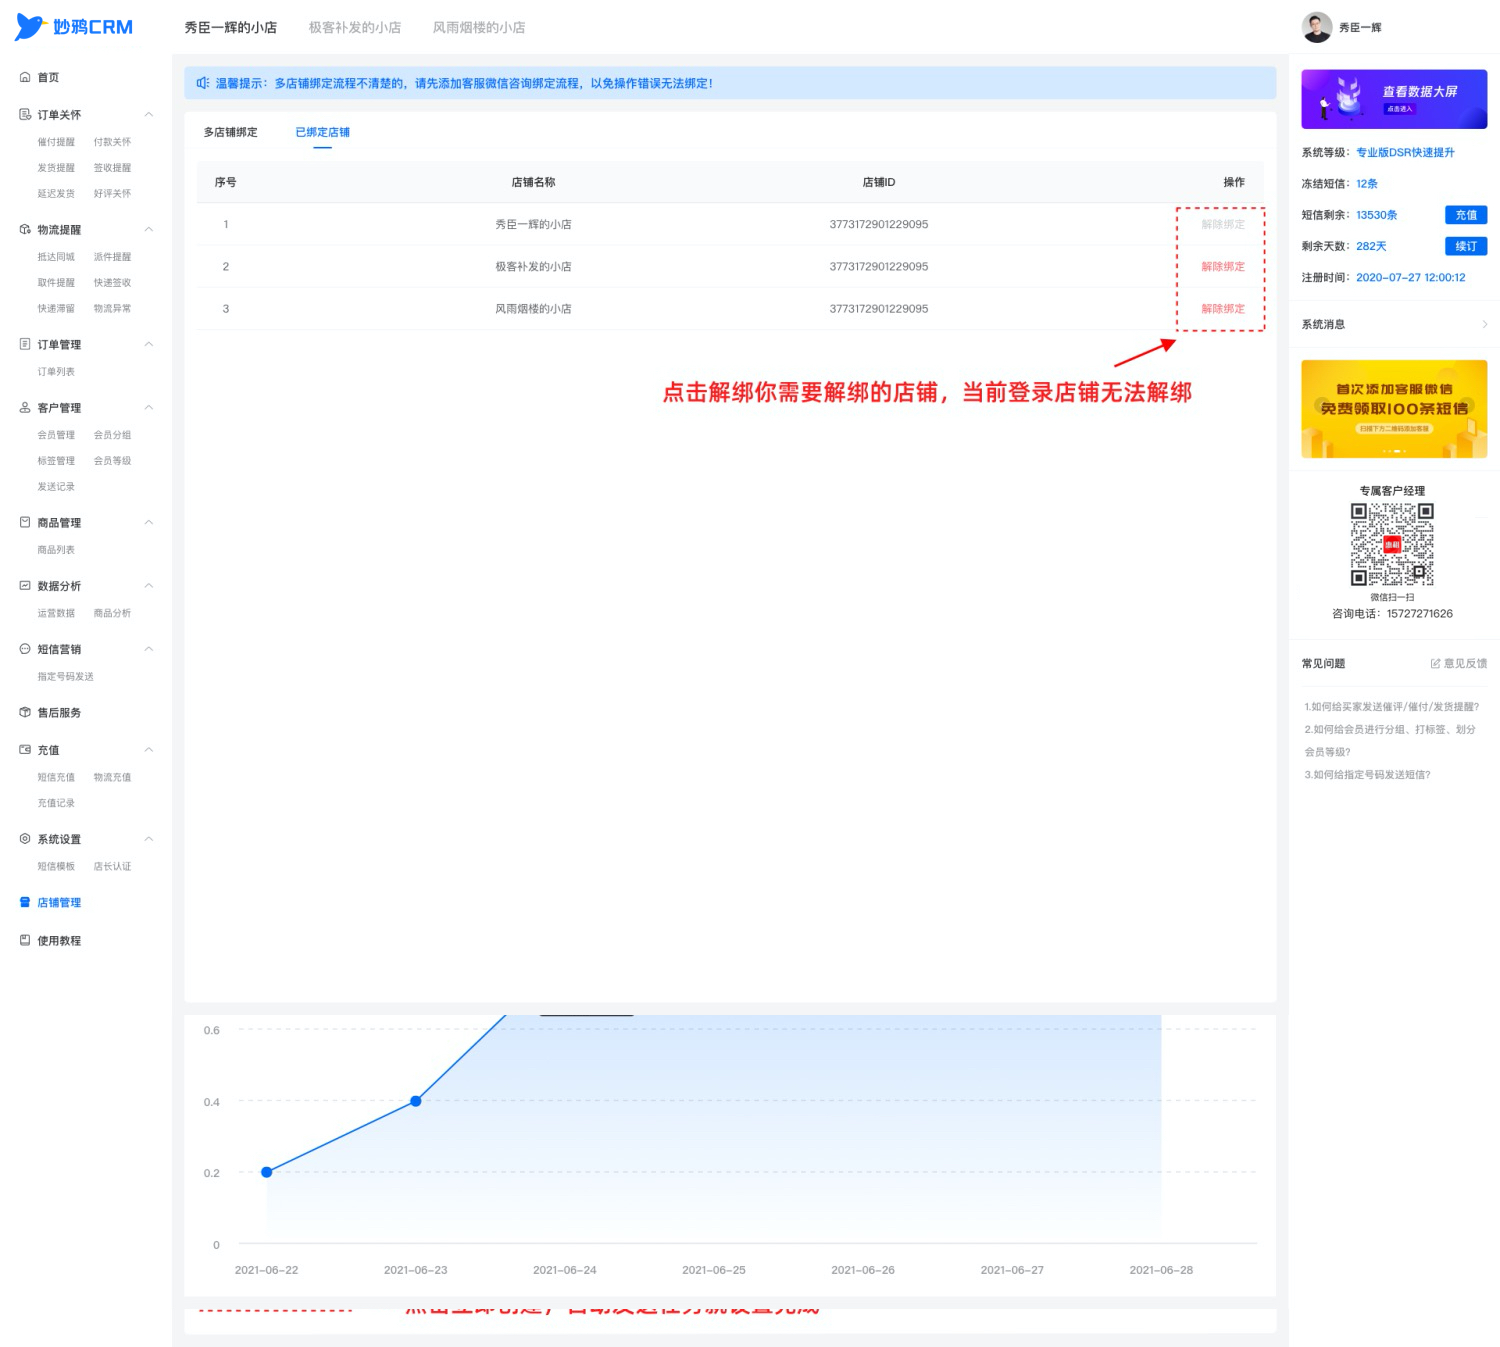Image resolution: width=1500 pixels, height=1347 pixels.
Task: Switch to 极客补发的小店 store tab
Action: [x=355, y=27]
